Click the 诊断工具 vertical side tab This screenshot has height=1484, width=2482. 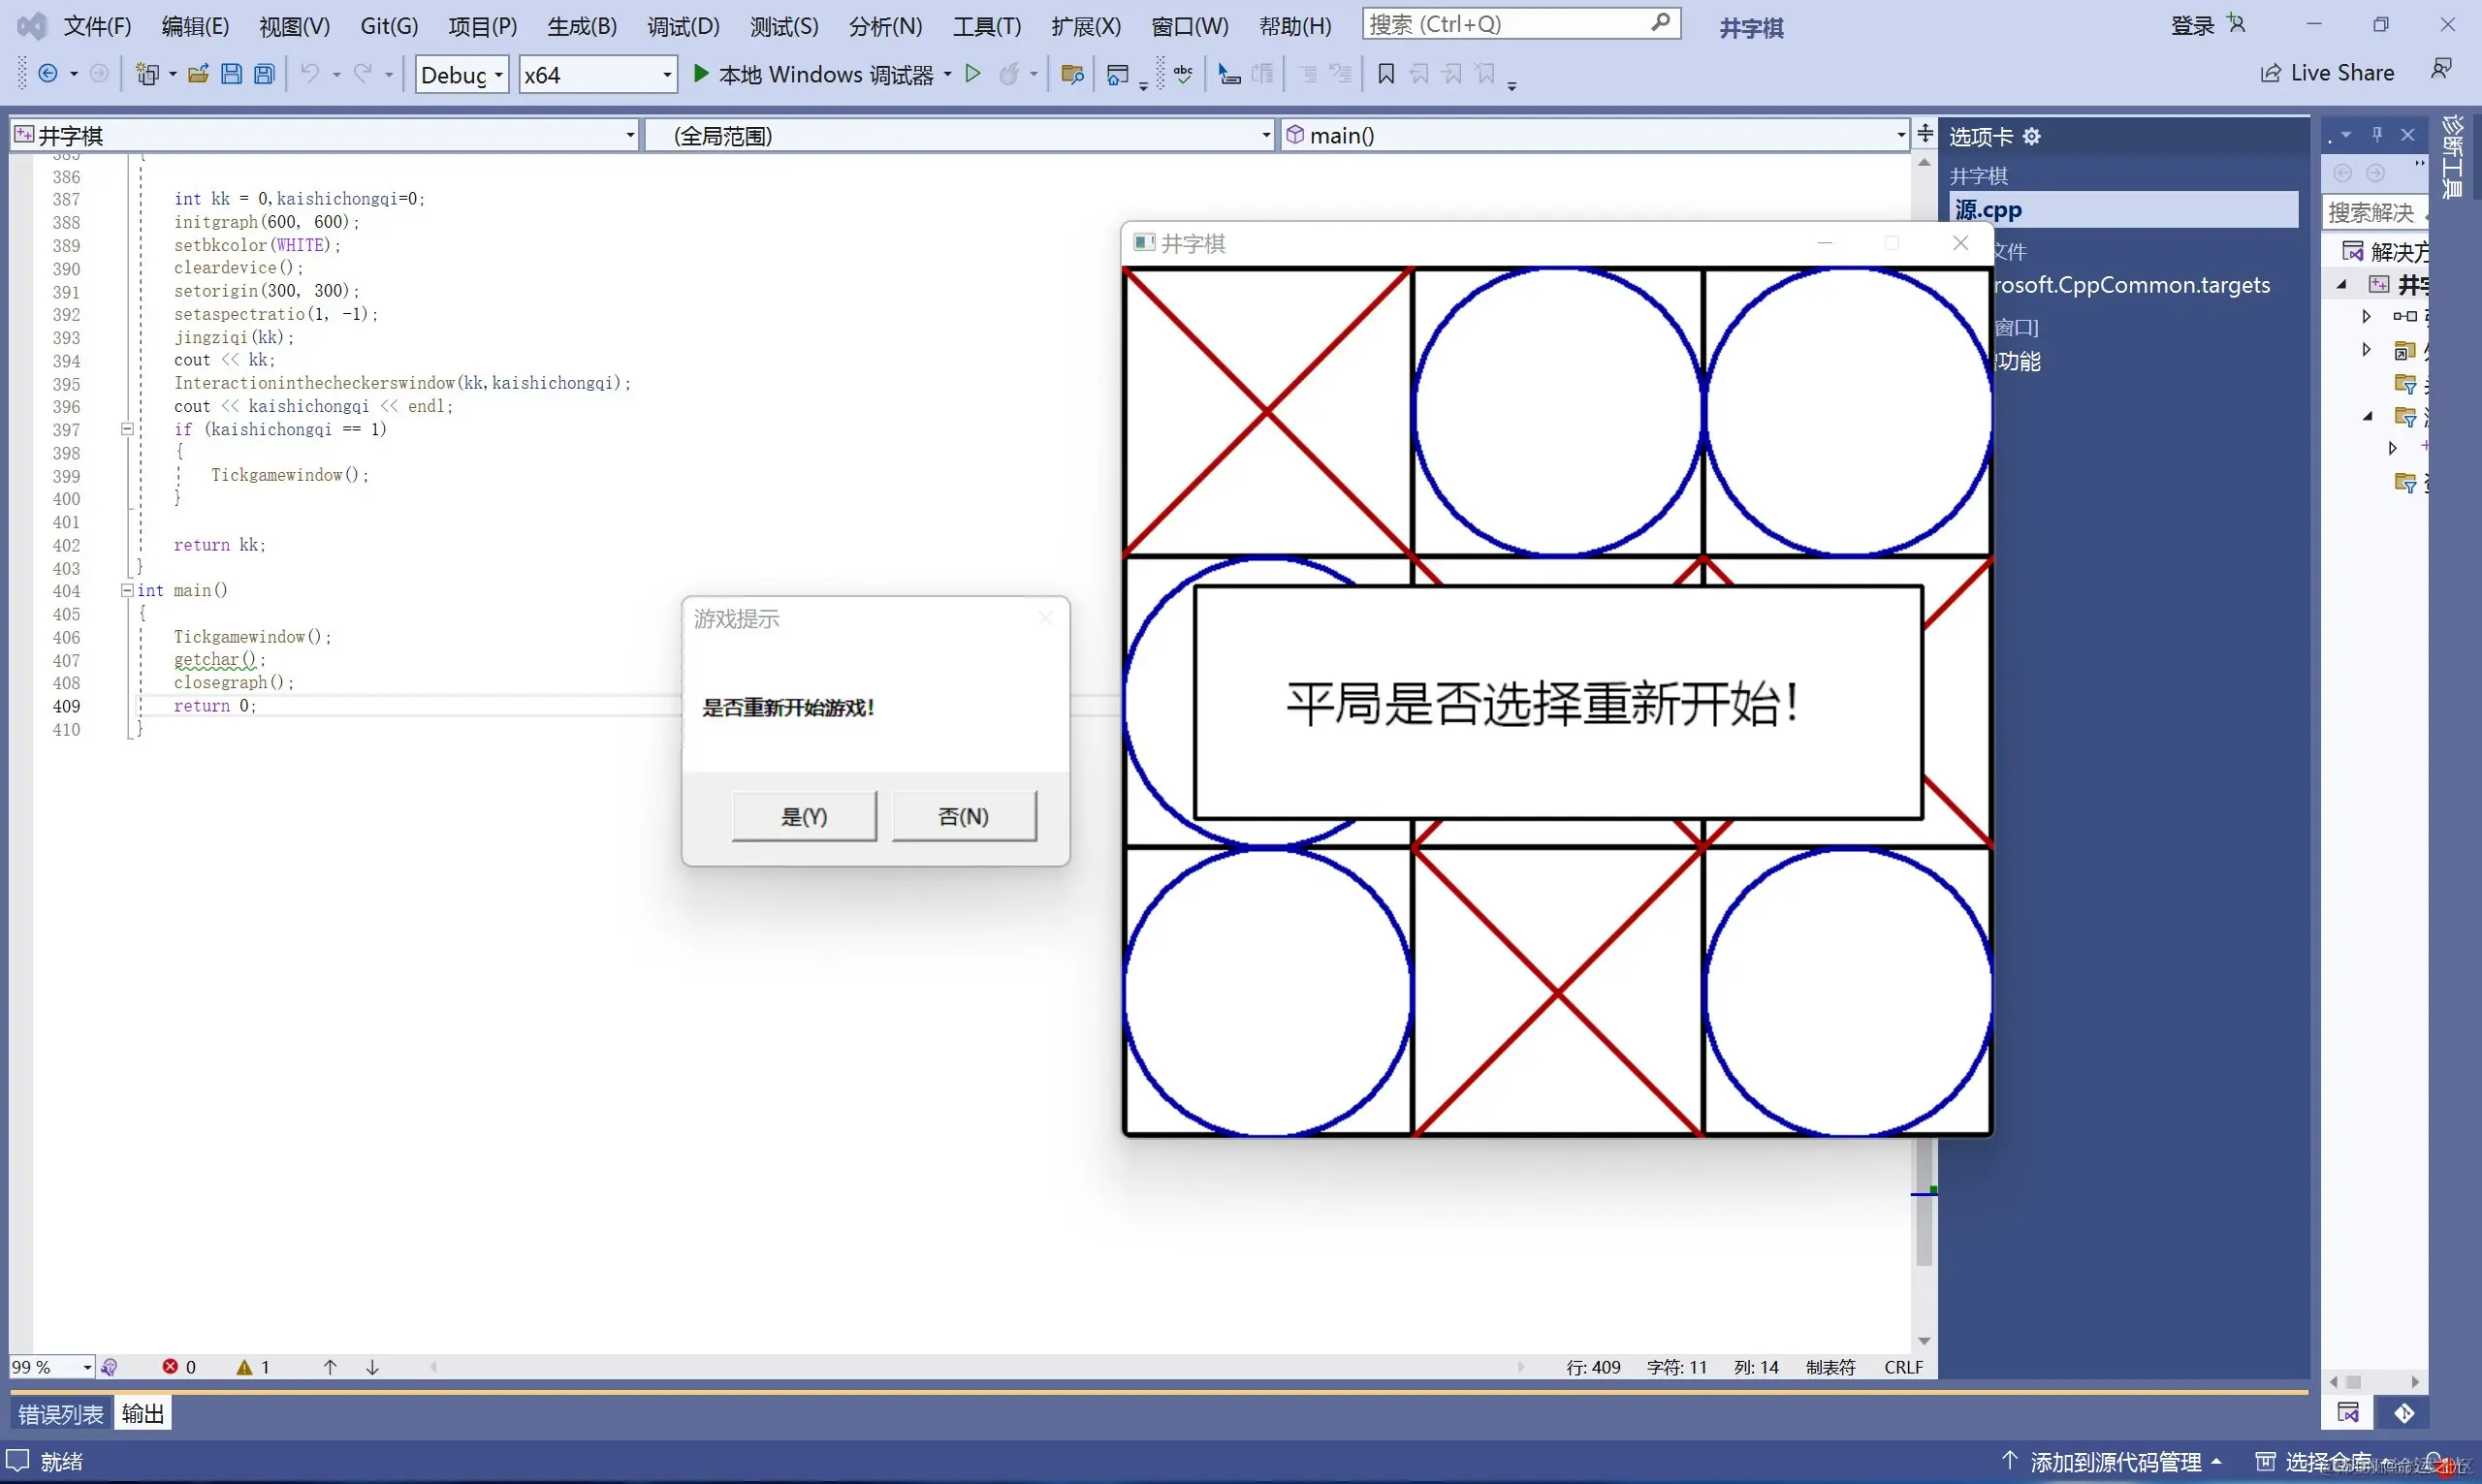(x=2452, y=157)
